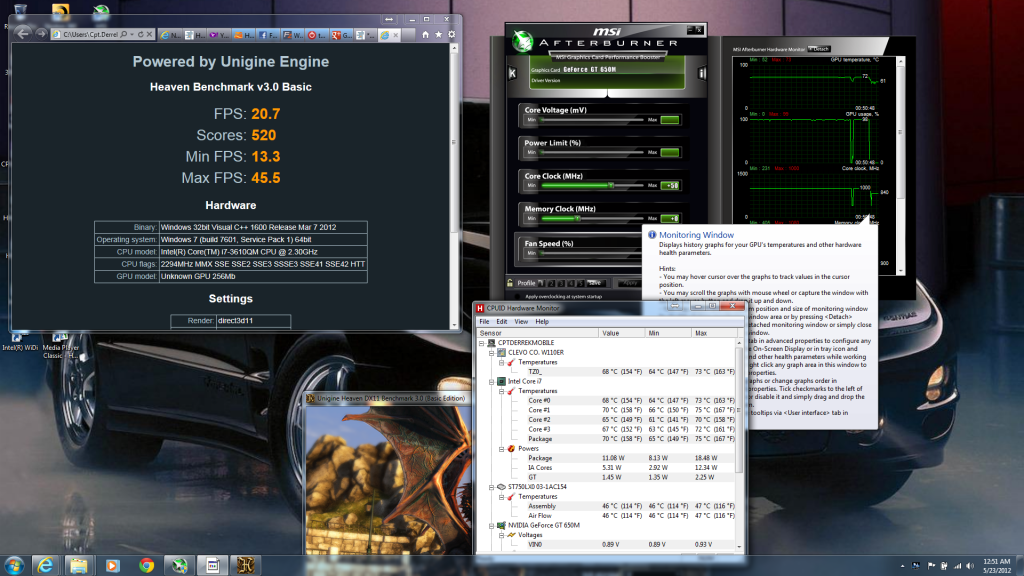Open address bar autocomplete dropdown

132,34
